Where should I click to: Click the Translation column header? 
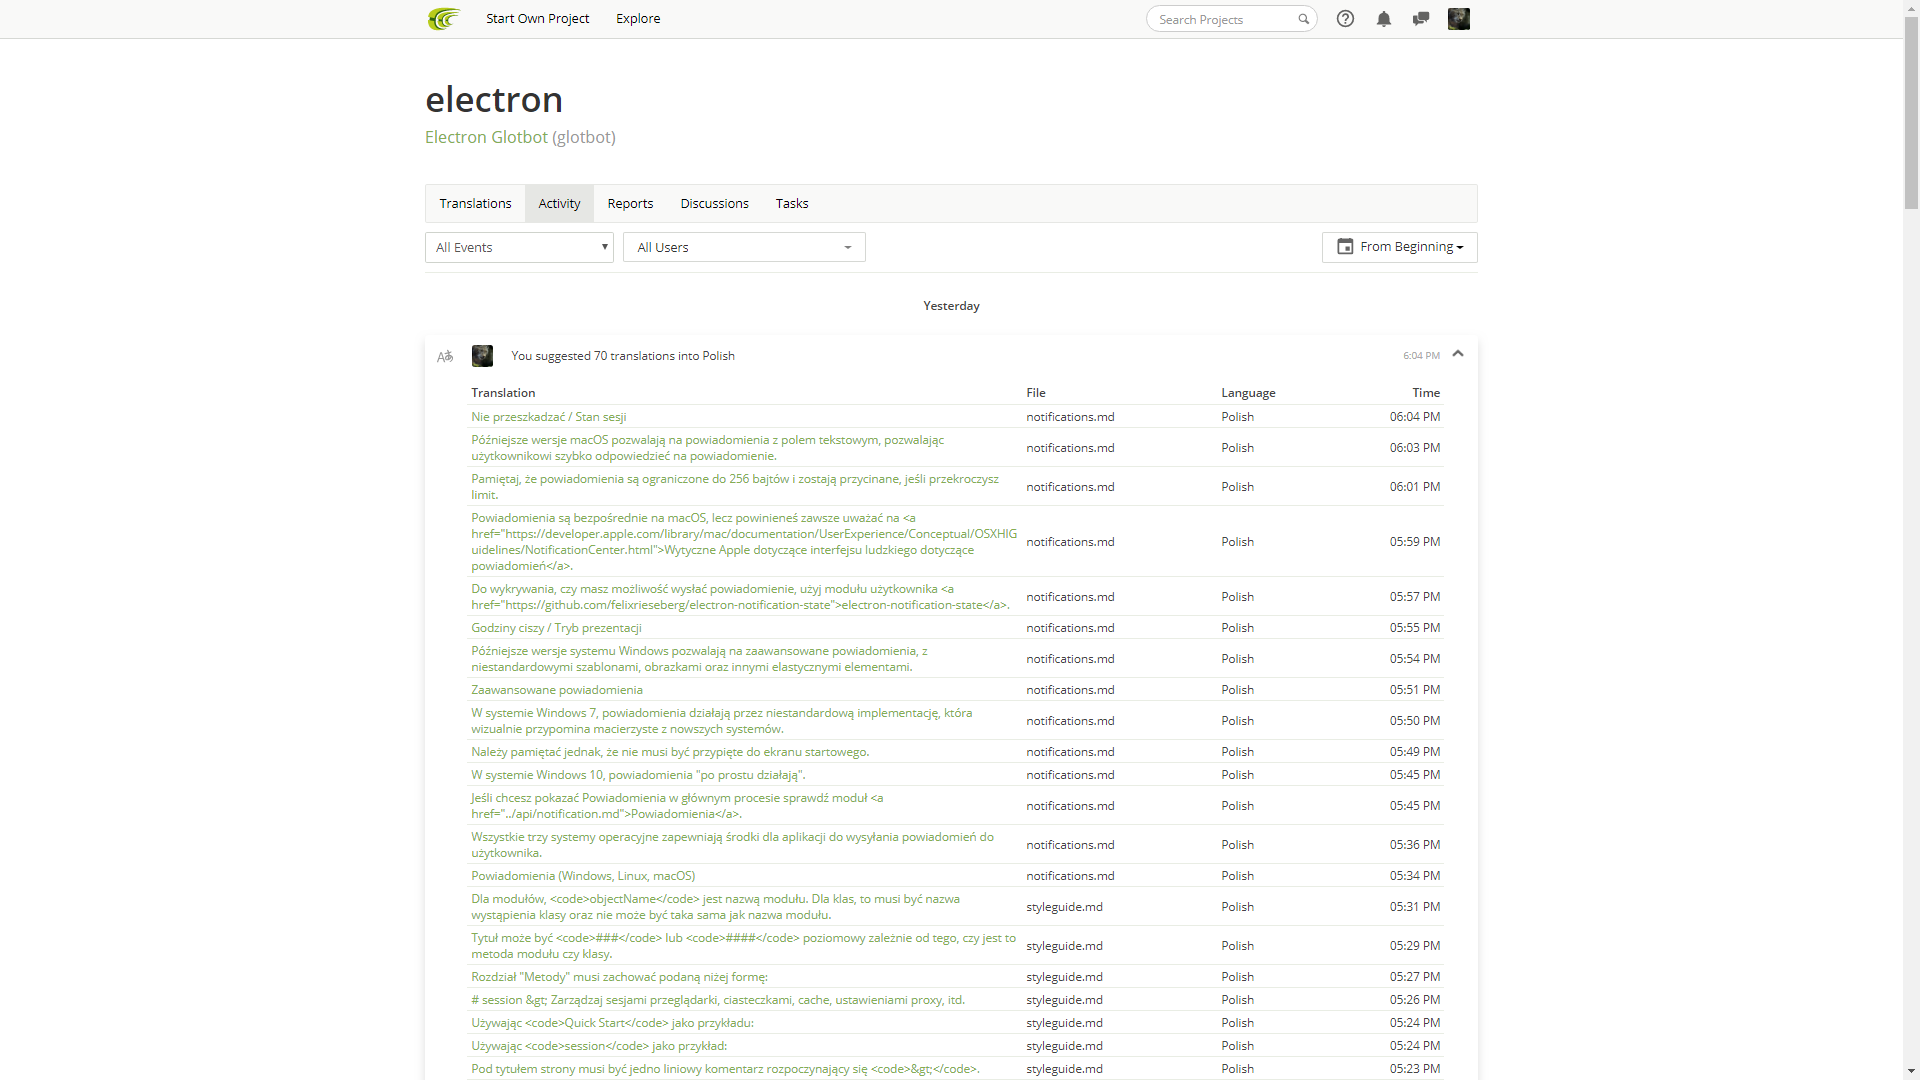click(x=503, y=393)
